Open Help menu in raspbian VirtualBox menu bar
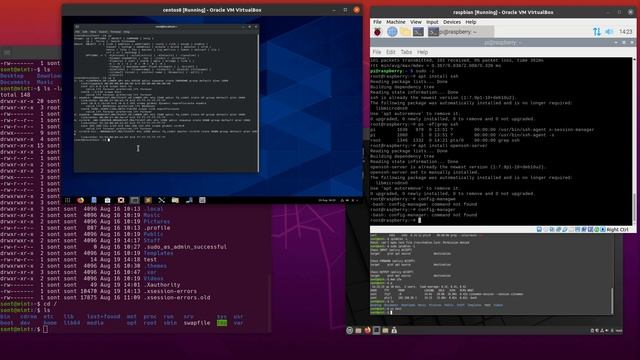Screen dimensions: 640x360 (x=471, y=22)
